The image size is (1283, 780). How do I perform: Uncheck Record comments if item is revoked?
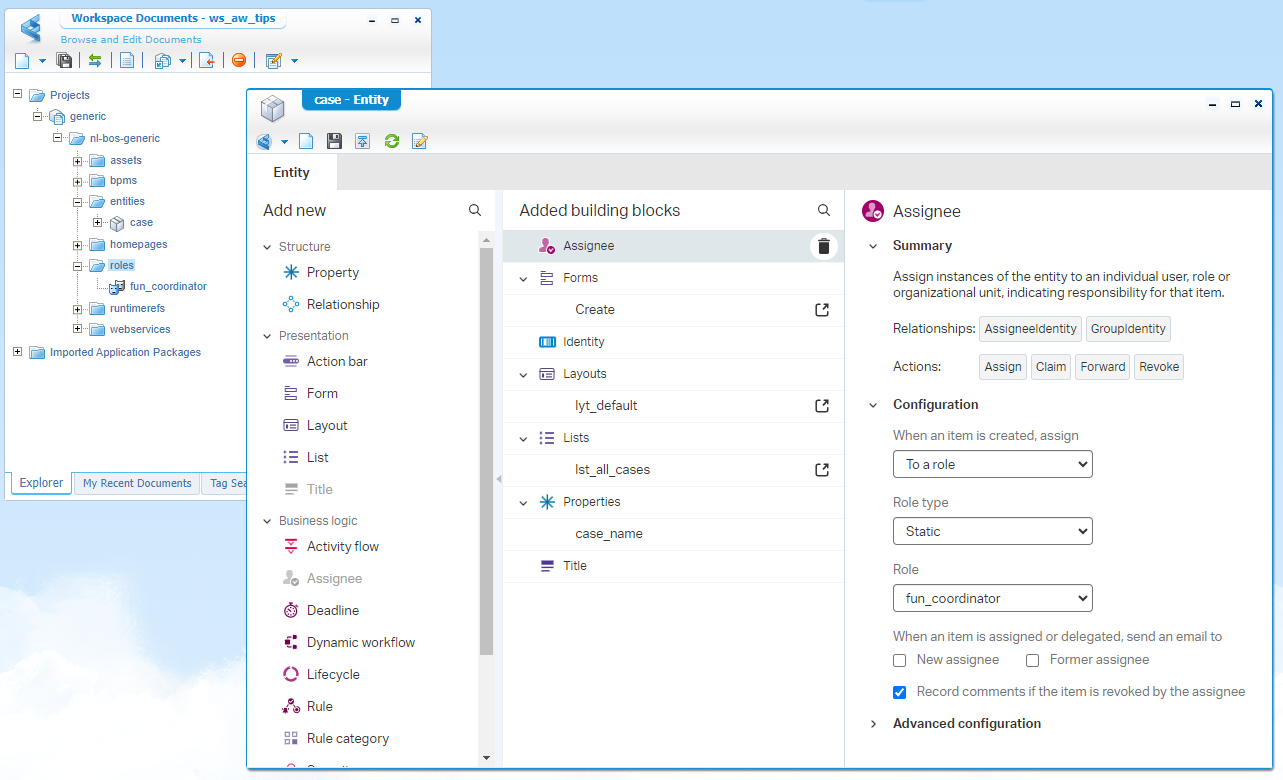coord(900,692)
